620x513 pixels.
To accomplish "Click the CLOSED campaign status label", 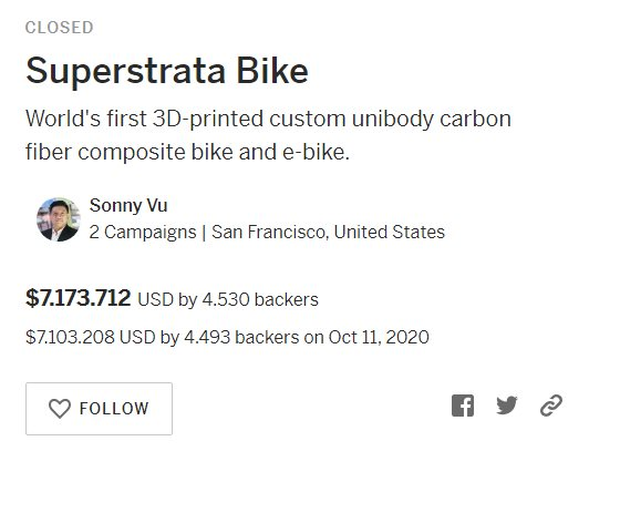I will [59, 28].
